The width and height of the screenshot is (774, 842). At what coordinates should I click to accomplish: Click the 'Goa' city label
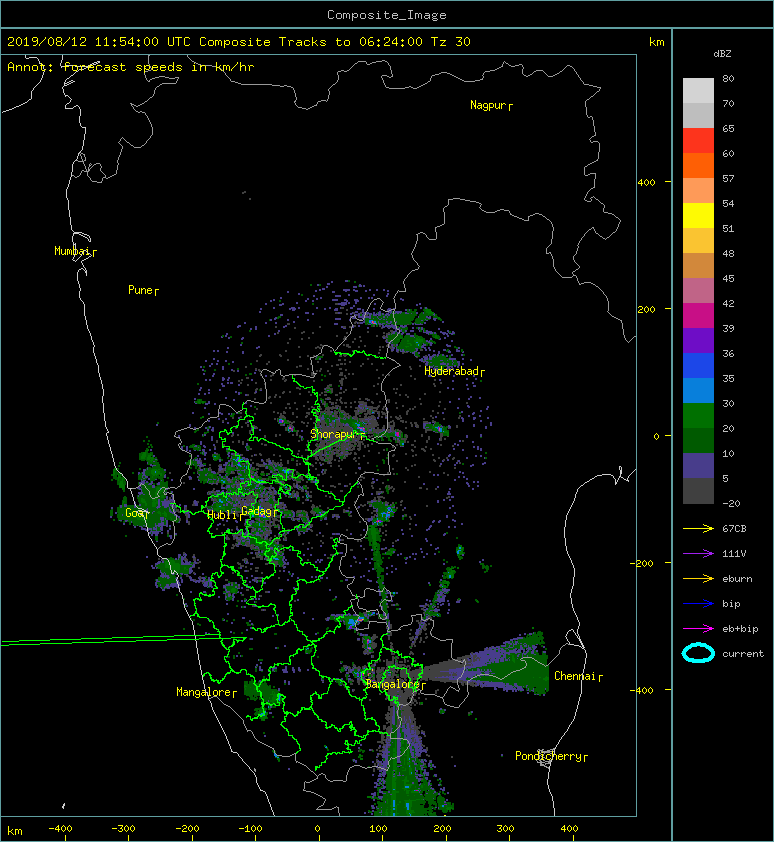coord(134,513)
